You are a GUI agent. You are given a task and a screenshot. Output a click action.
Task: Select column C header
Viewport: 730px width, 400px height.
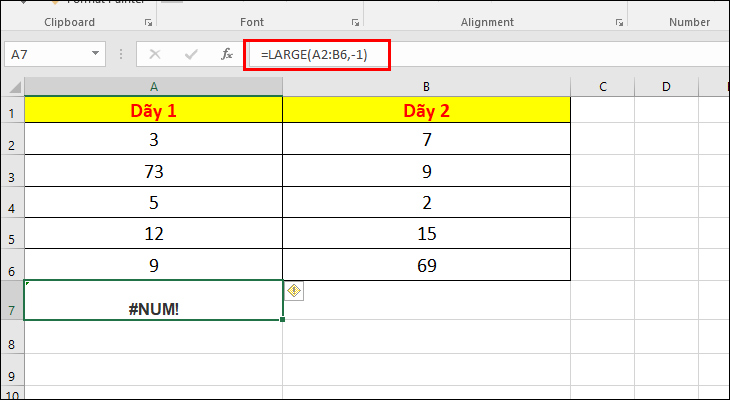click(603, 87)
